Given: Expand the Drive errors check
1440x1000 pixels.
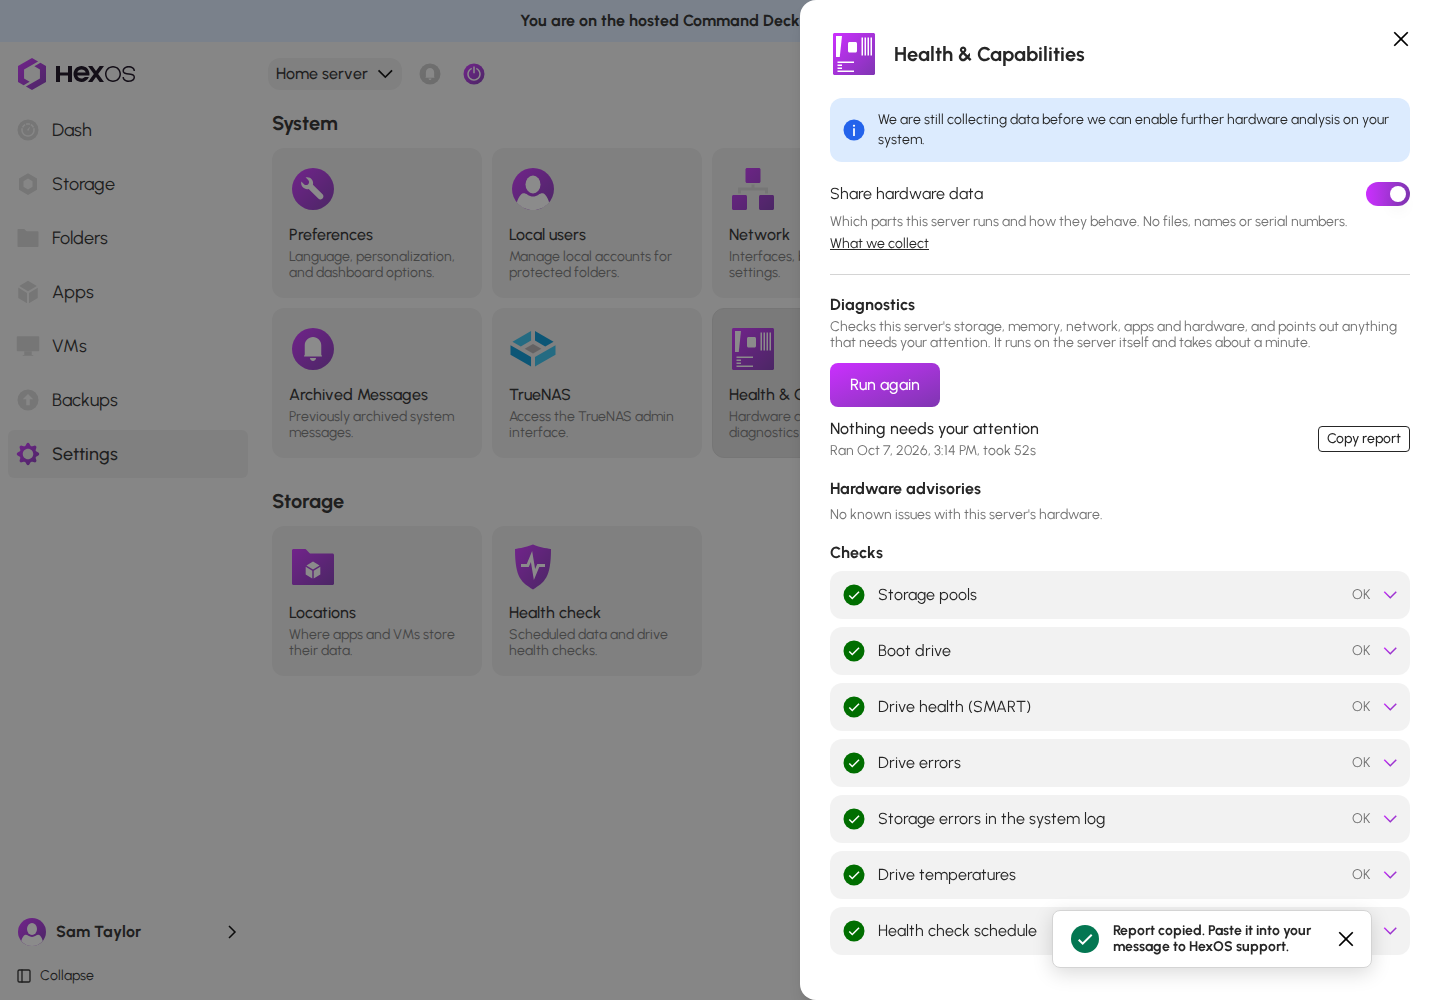Looking at the screenshot, I should 1120,763.
